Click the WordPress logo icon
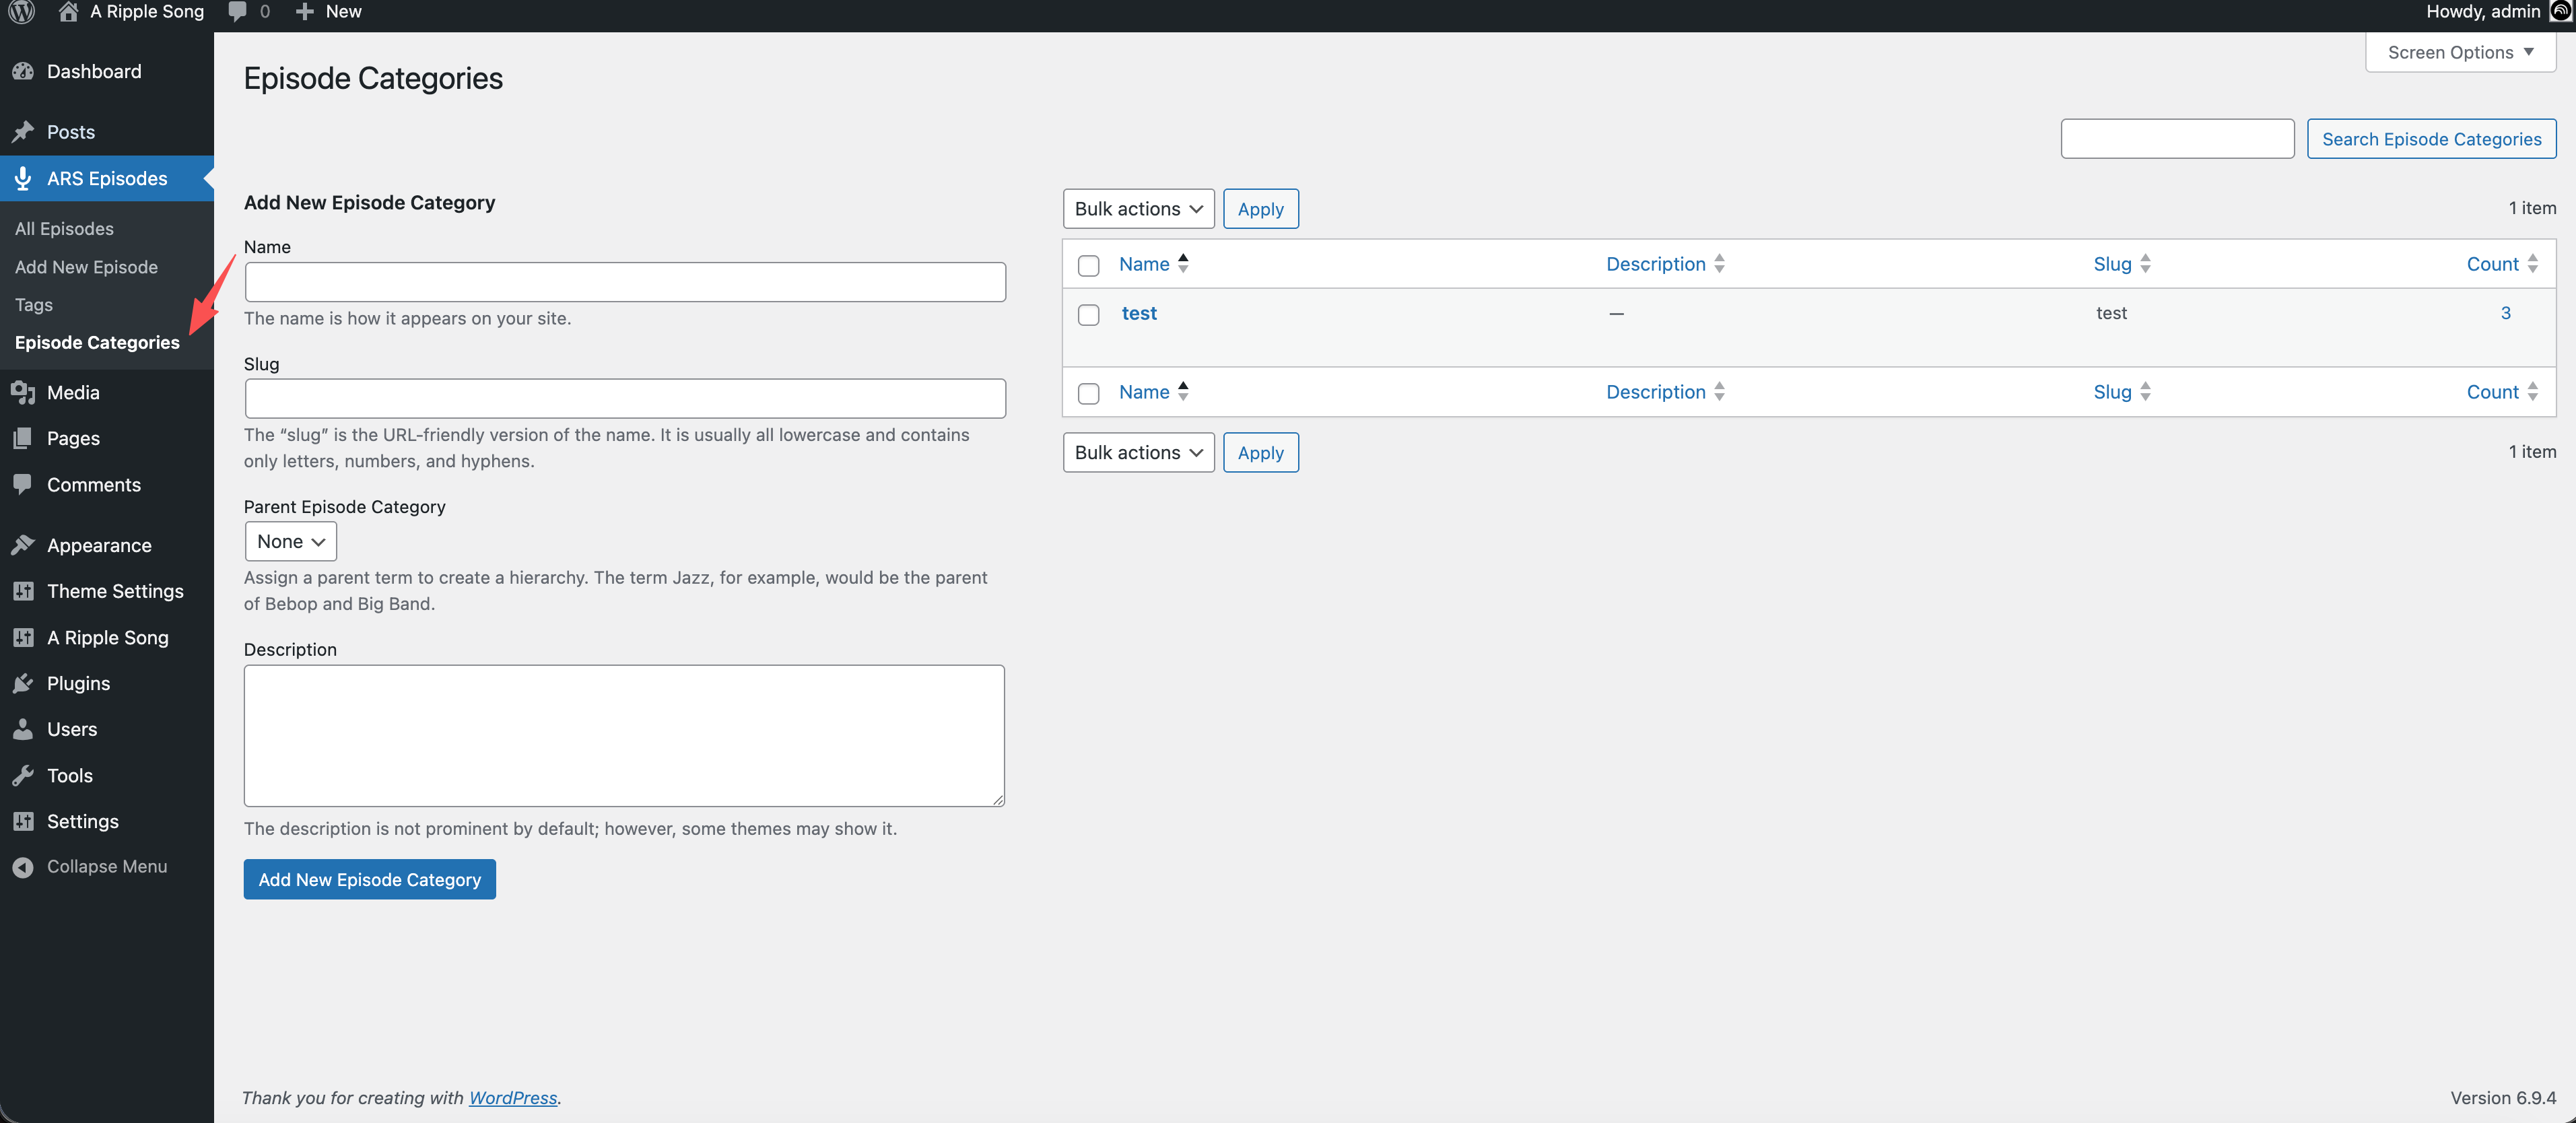Screen dimensions: 2576x1123 point(21,12)
